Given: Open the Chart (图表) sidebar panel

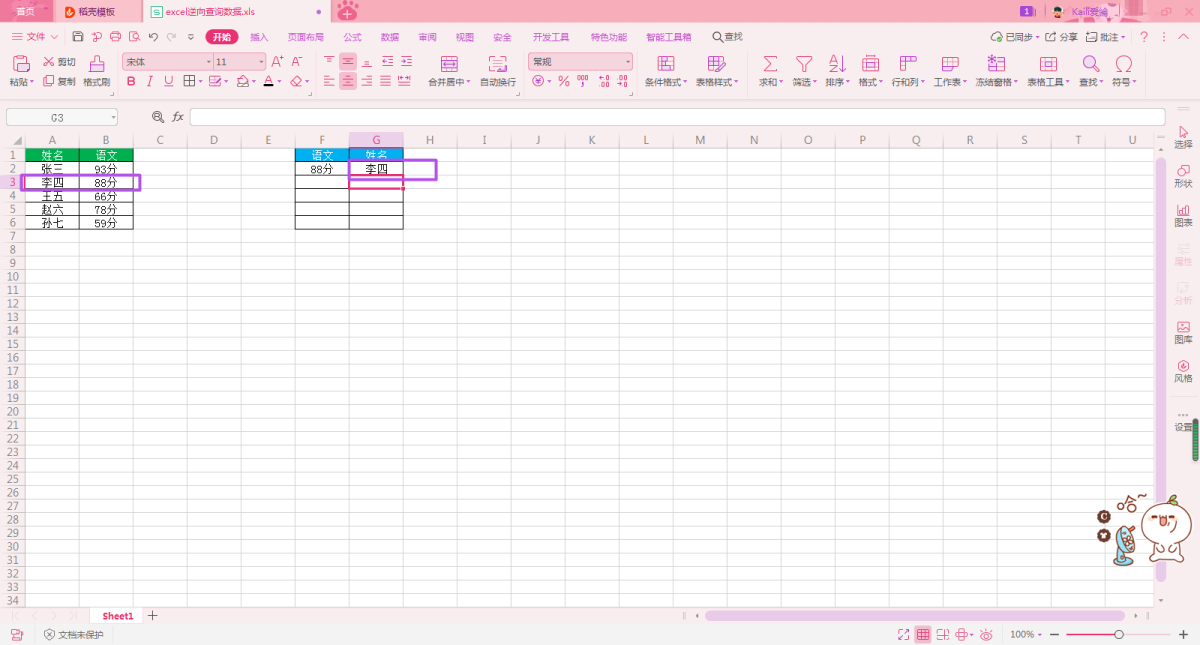Looking at the screenshot, I should click(x=1183, y=215).
